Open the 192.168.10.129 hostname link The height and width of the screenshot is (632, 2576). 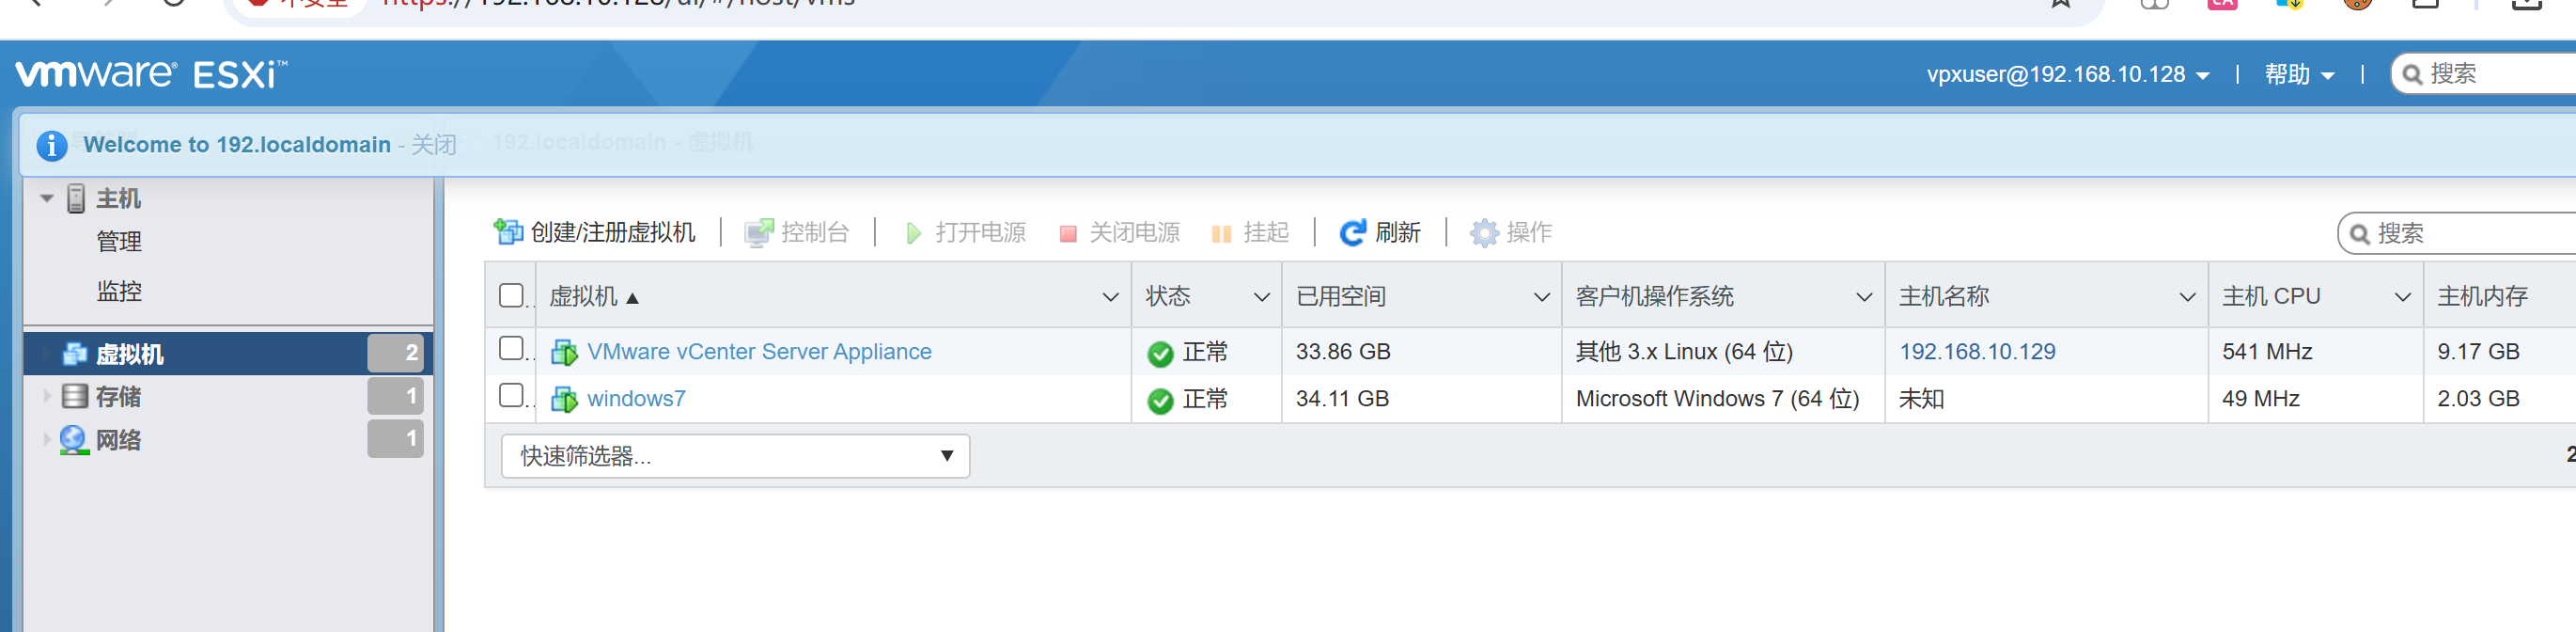coord(1977,351)
